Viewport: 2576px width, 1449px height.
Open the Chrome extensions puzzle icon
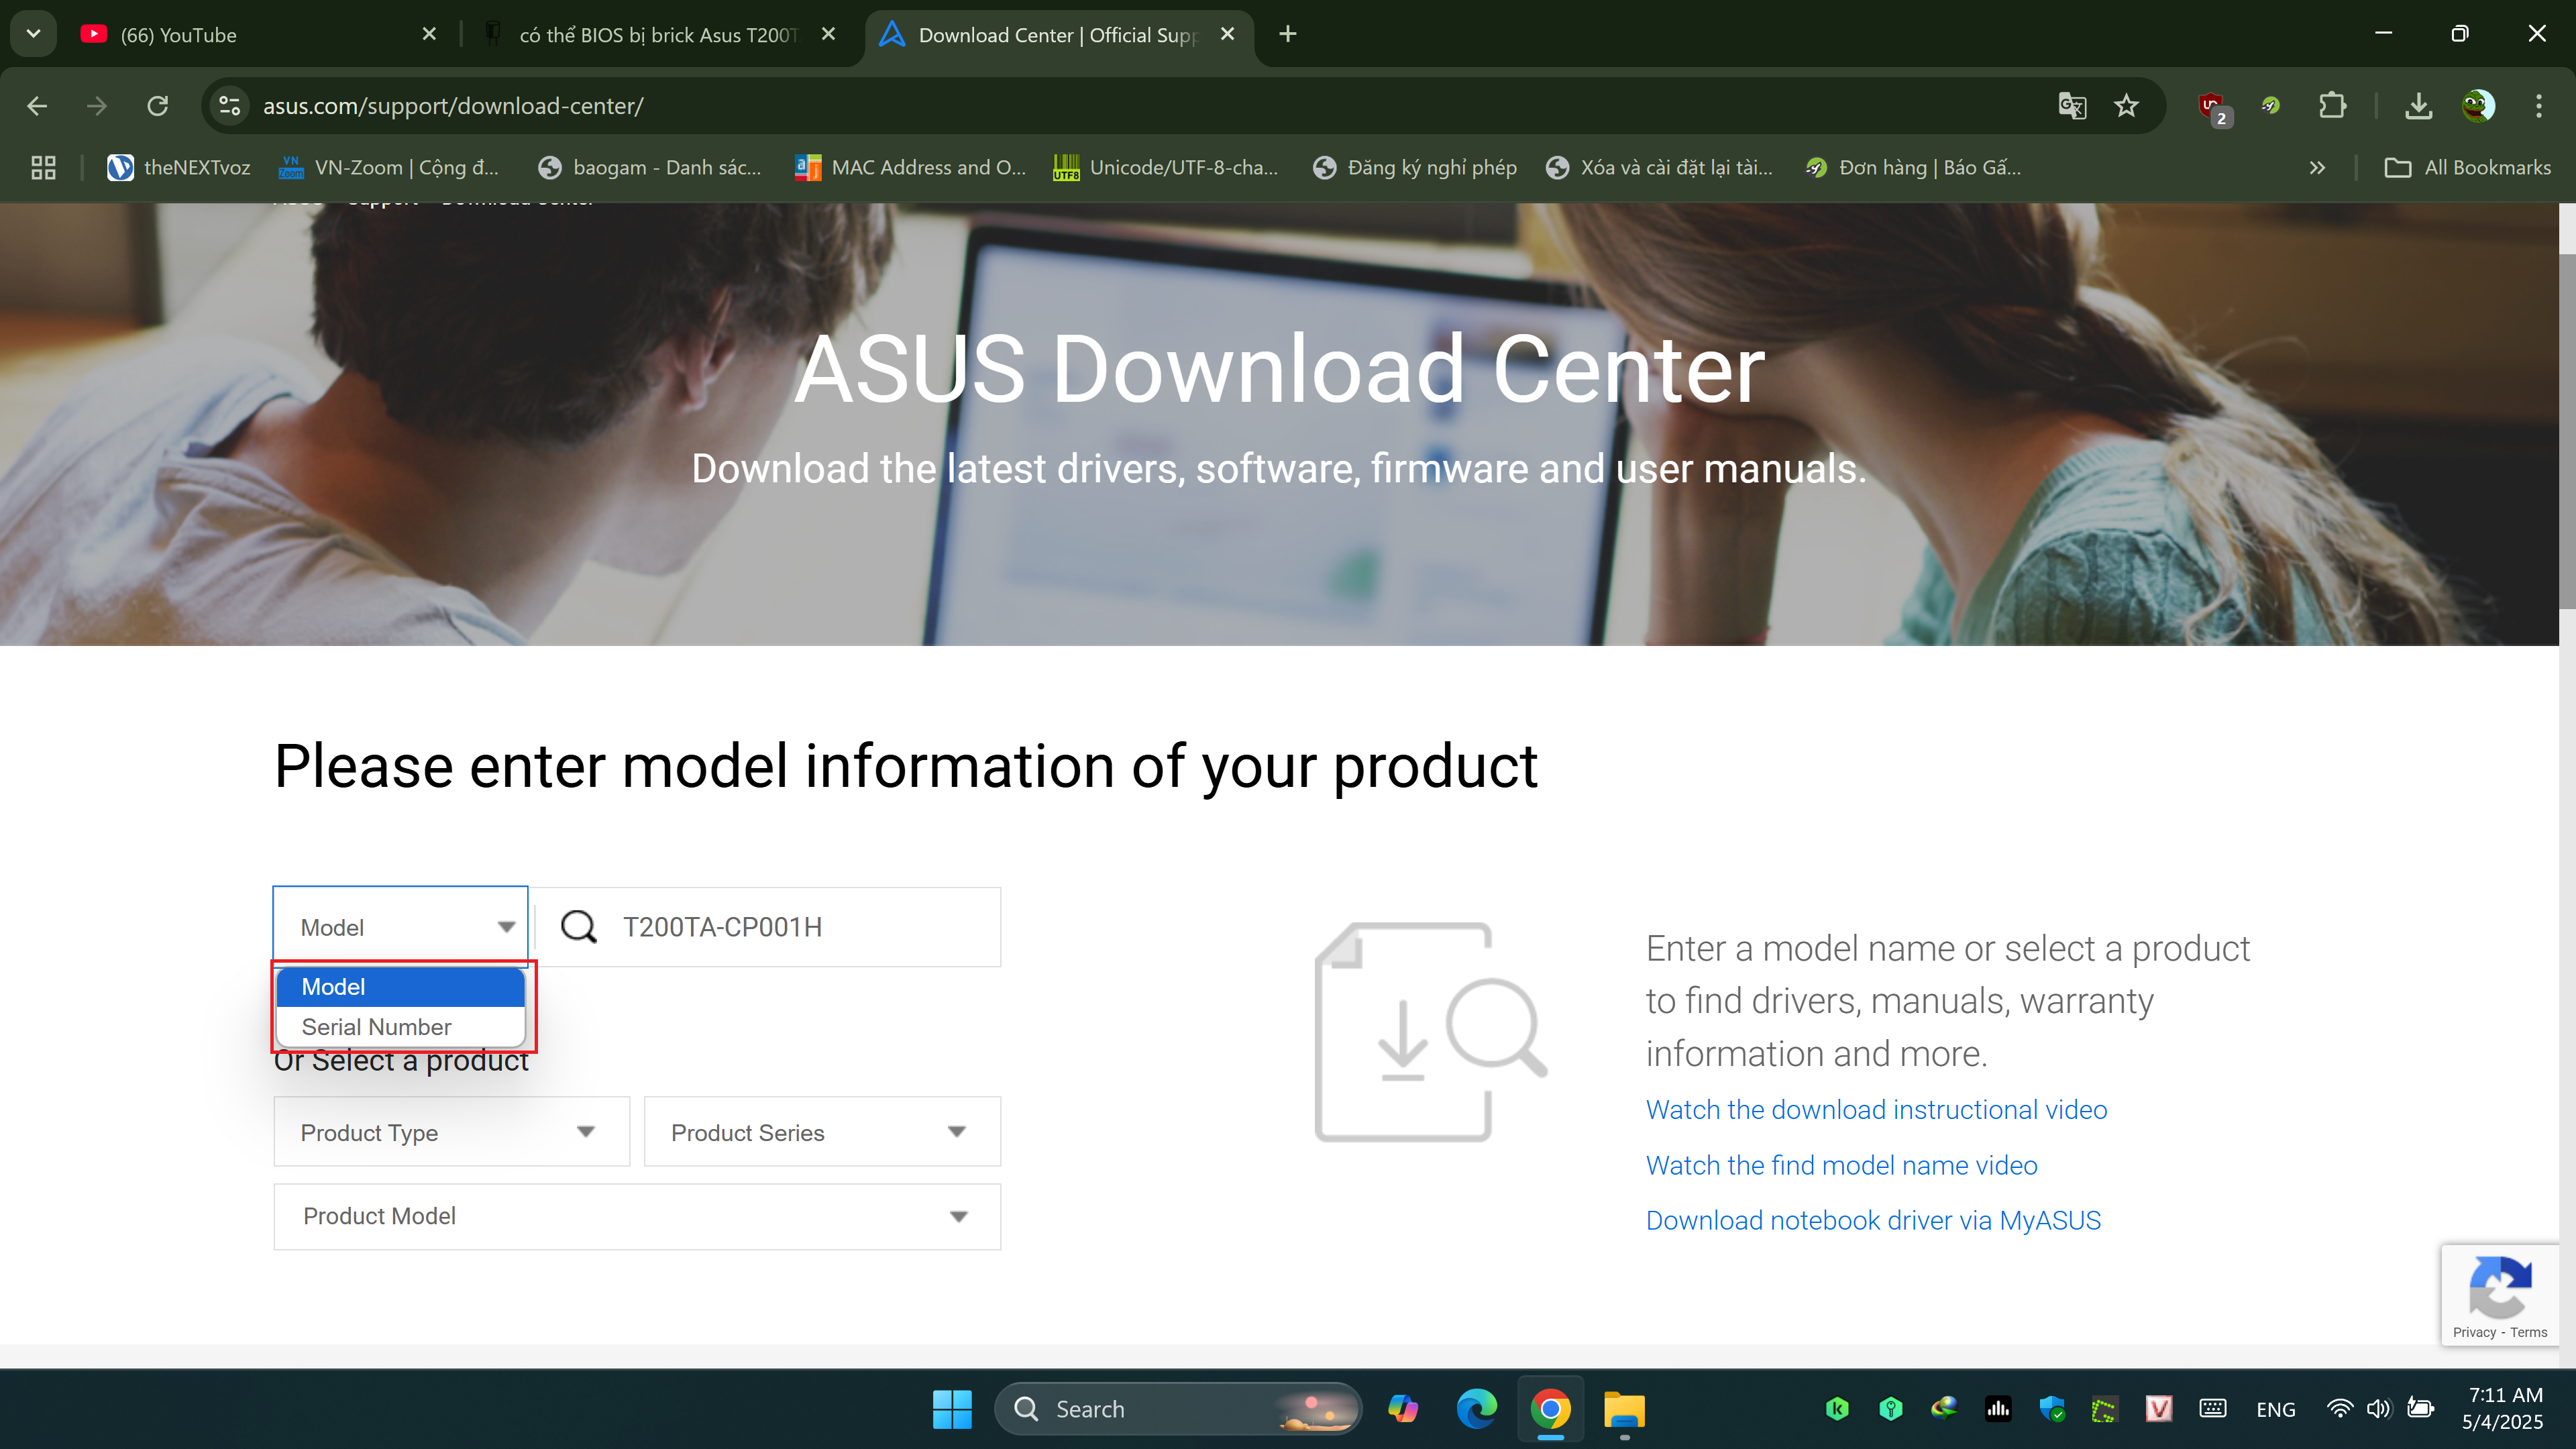pos(2332,106)
